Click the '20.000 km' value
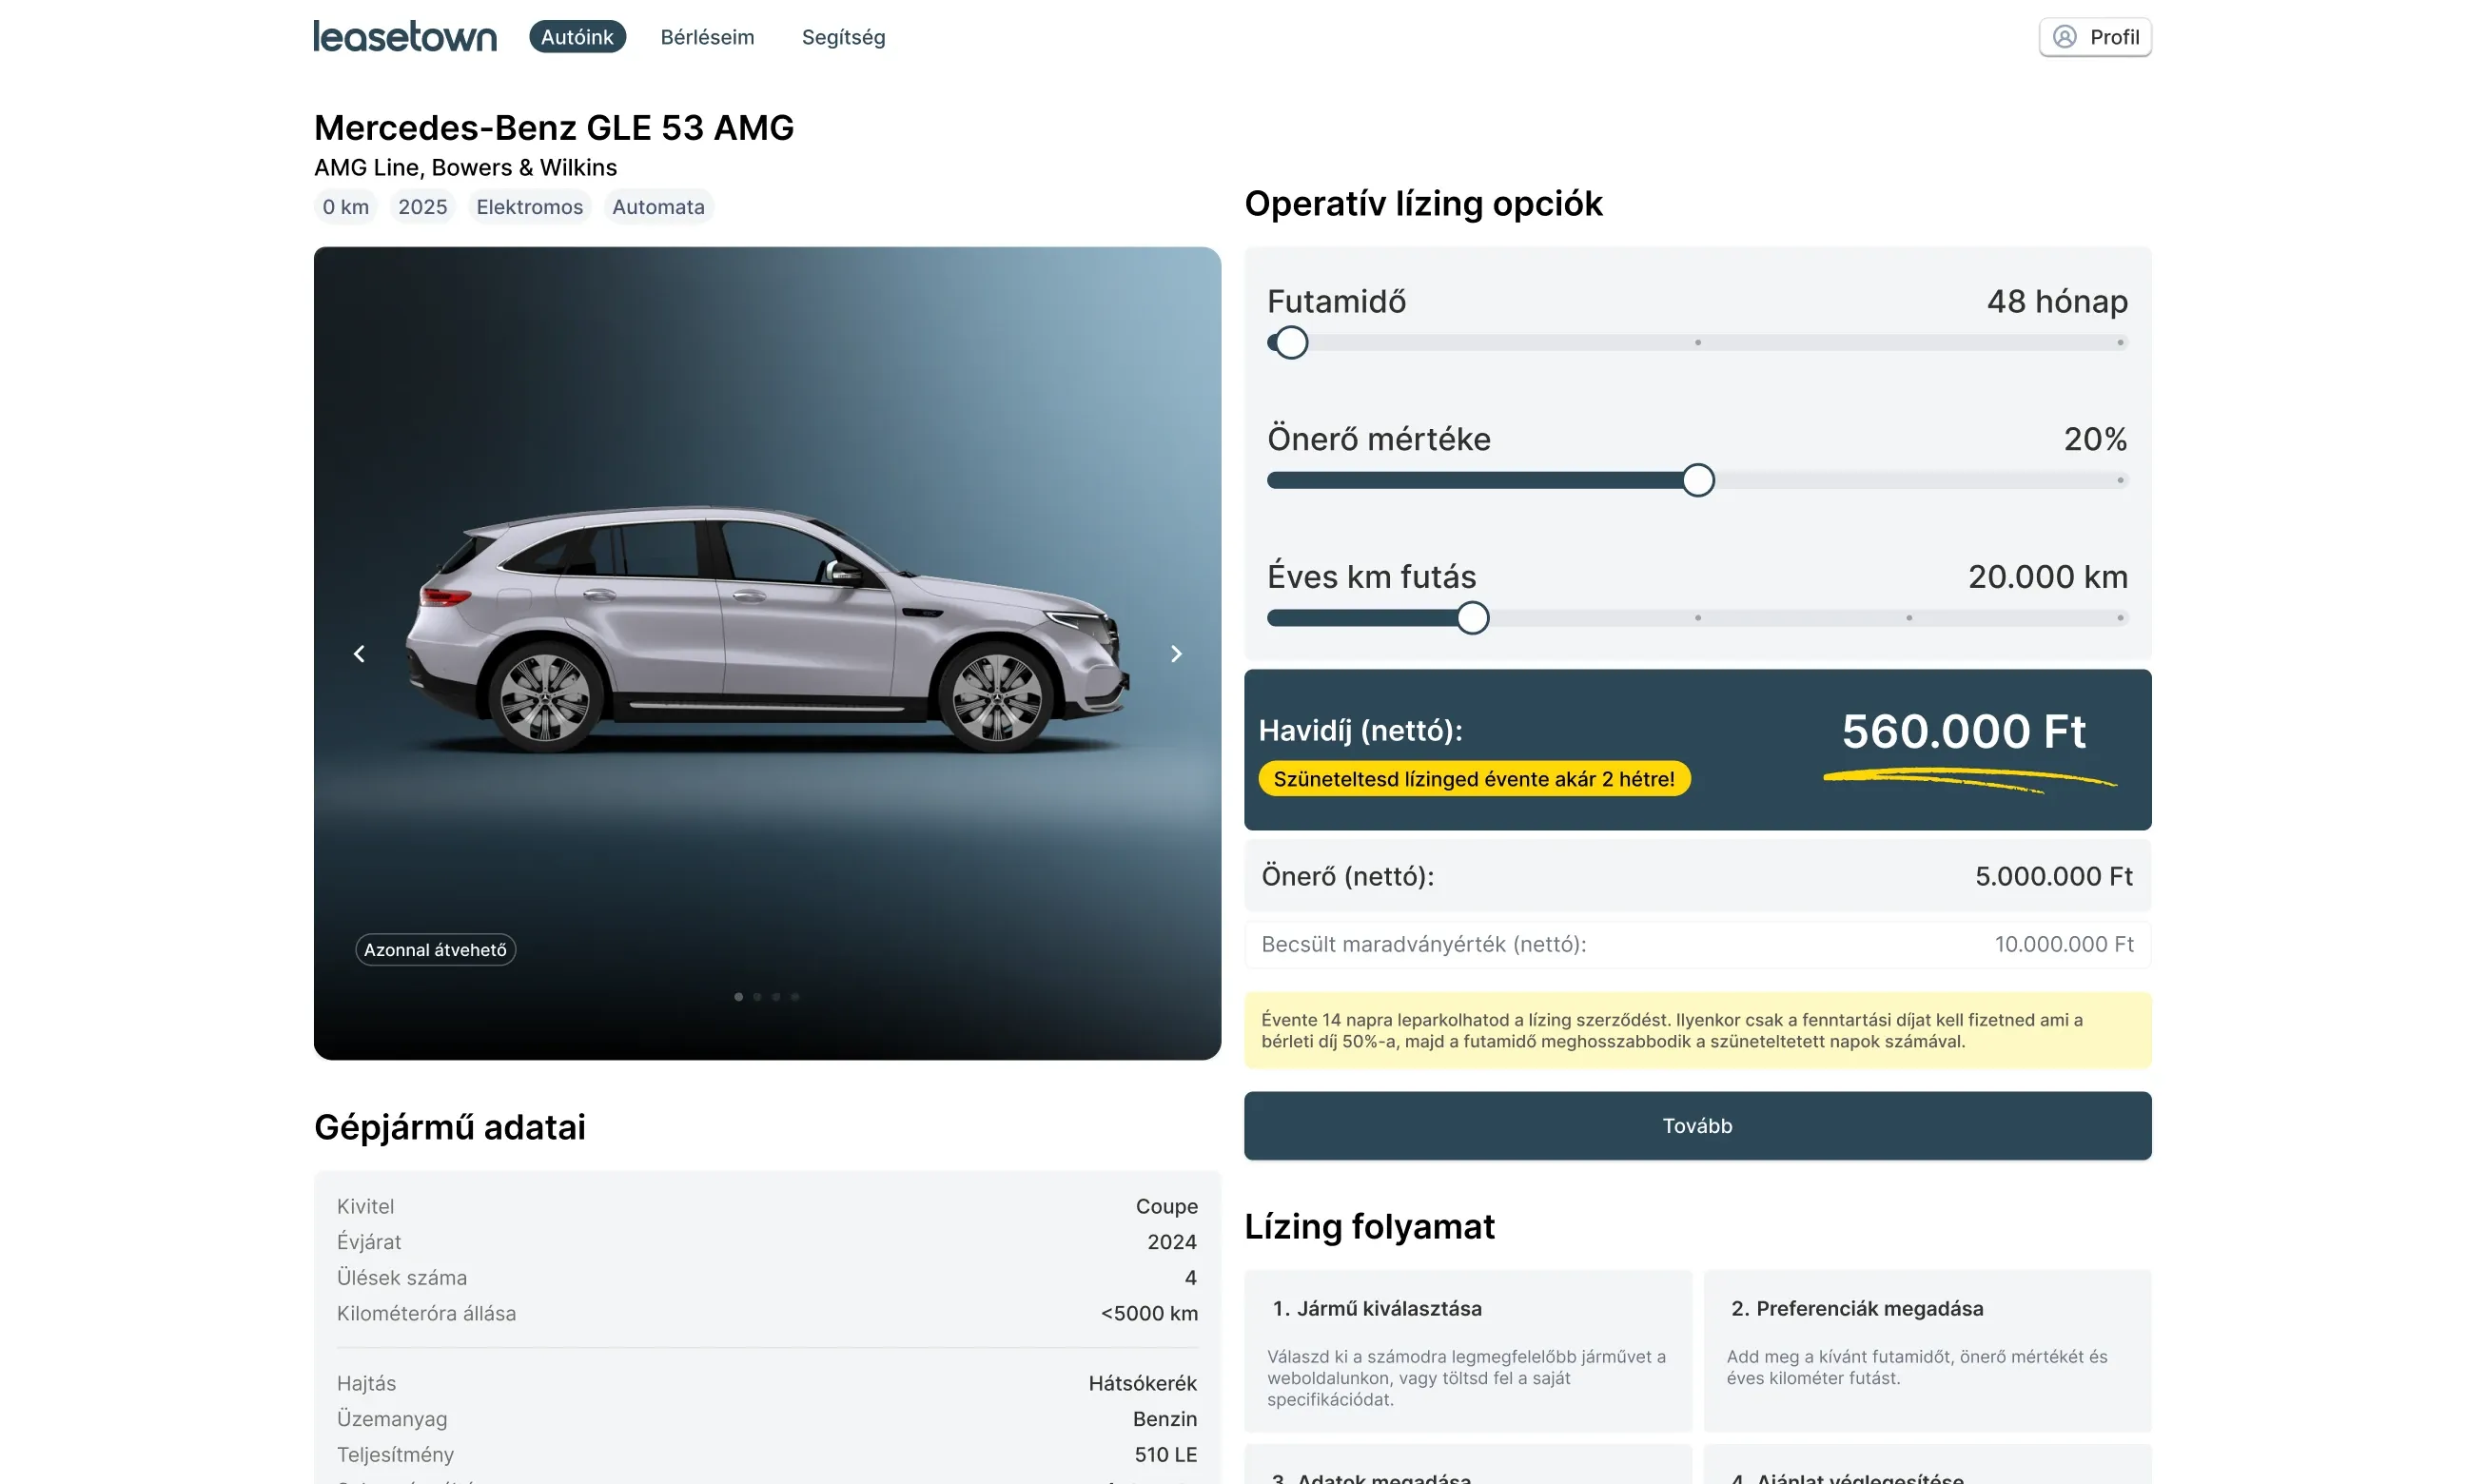 point(2047,577)
